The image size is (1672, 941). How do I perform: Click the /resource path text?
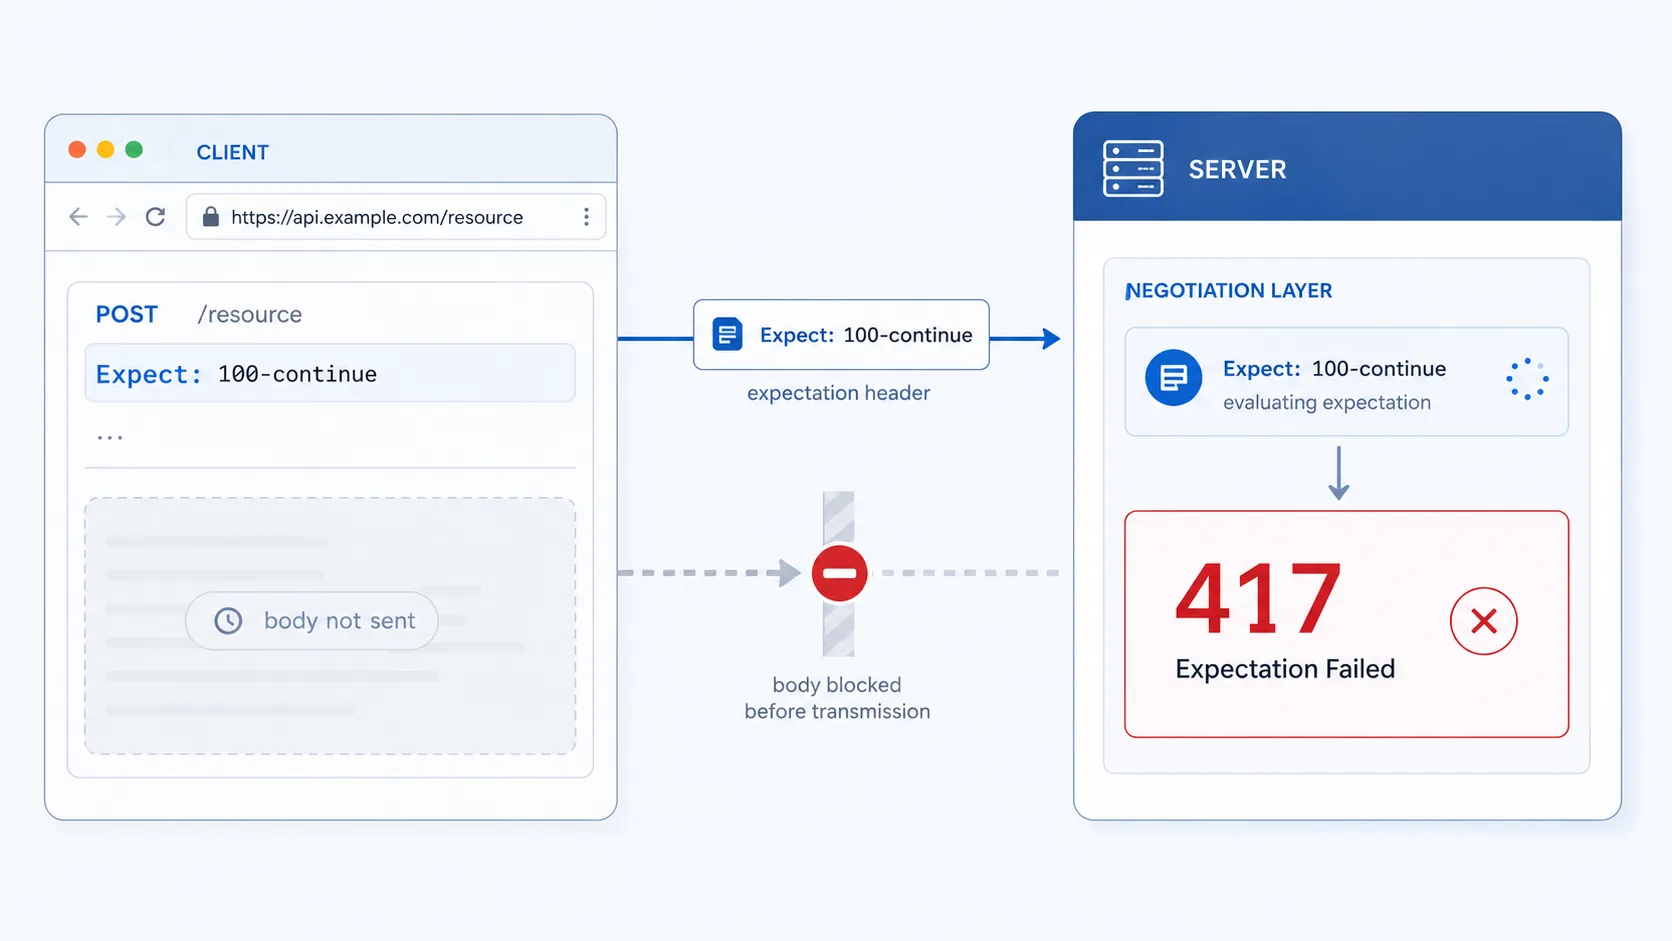249,315
